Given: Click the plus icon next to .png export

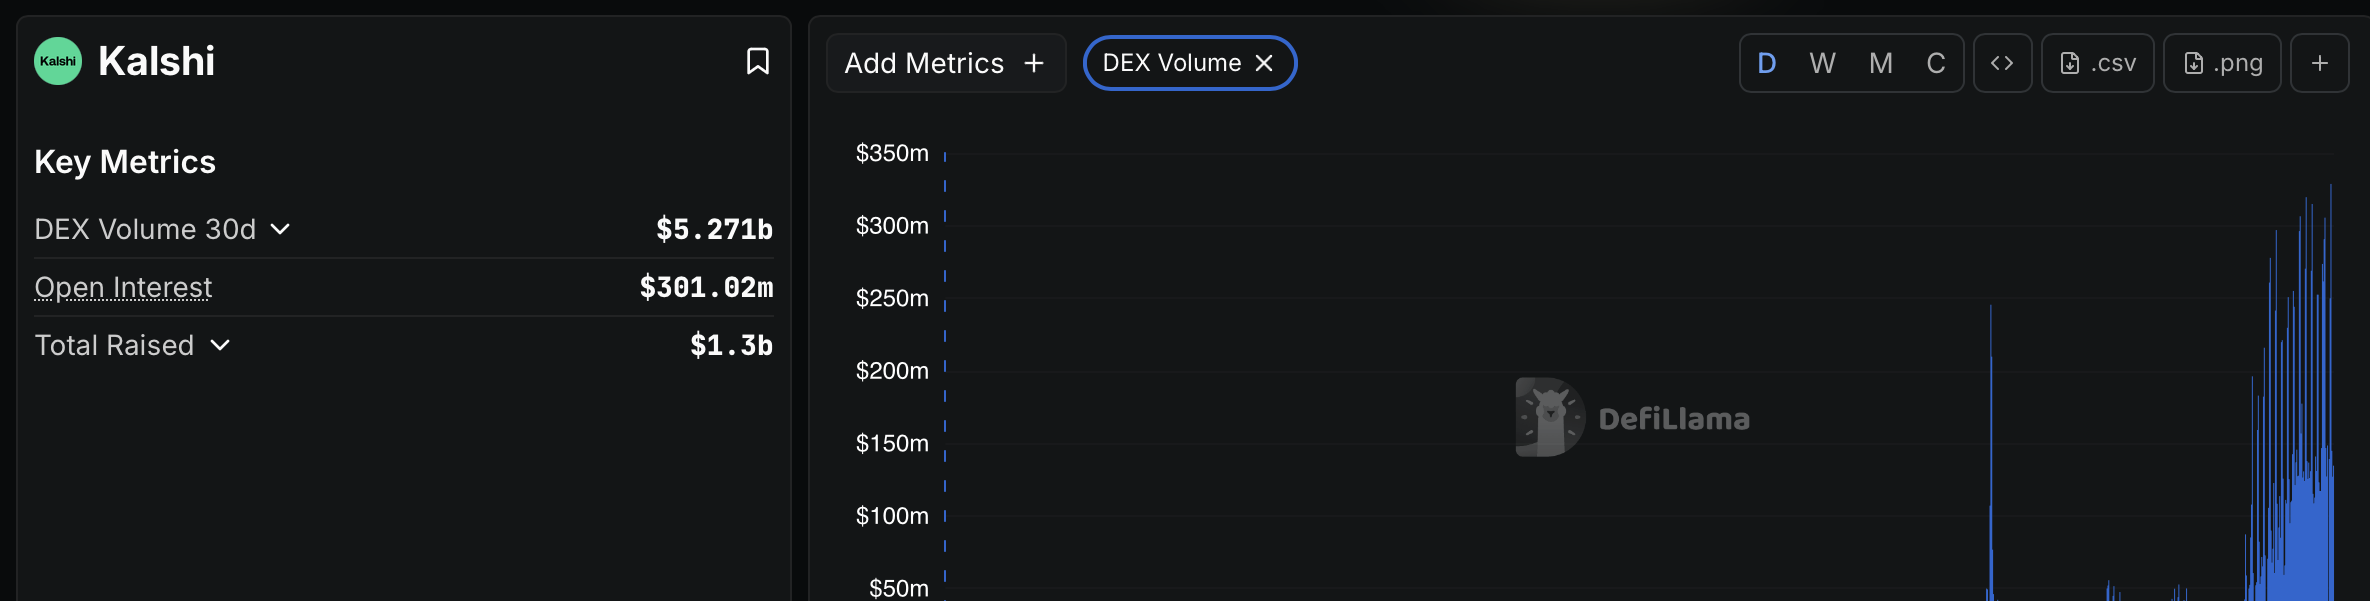Looking at the screenshot, I should click(2320, 62).
